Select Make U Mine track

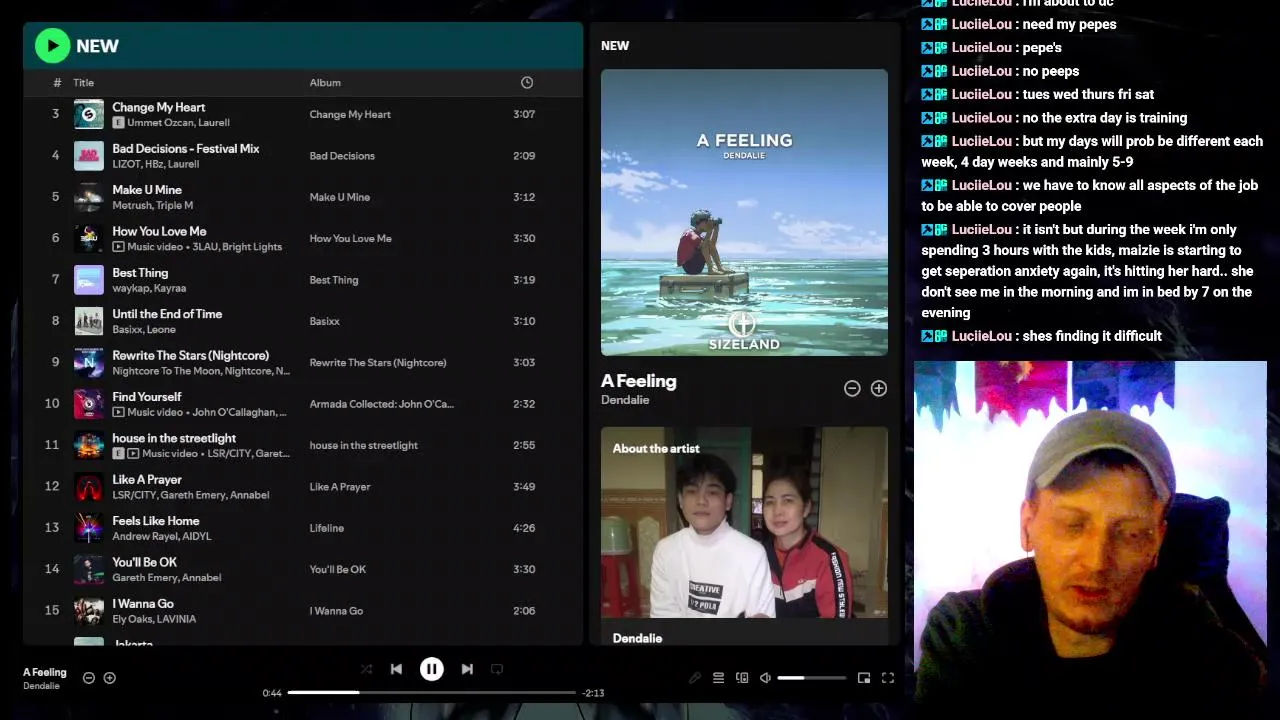click(147, 190)
